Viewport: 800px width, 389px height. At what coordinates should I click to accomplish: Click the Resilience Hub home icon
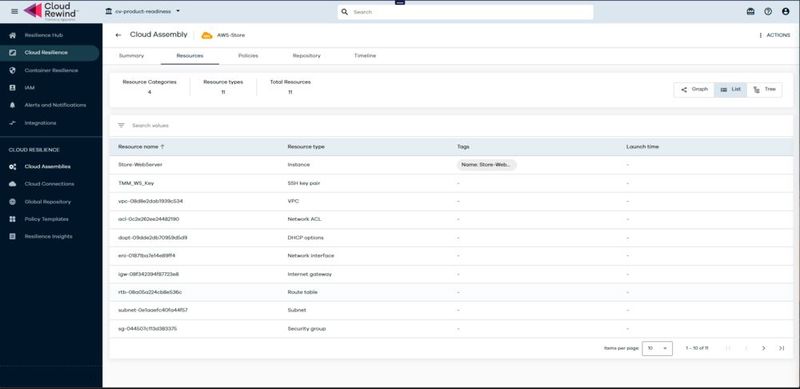coord(13,35)
